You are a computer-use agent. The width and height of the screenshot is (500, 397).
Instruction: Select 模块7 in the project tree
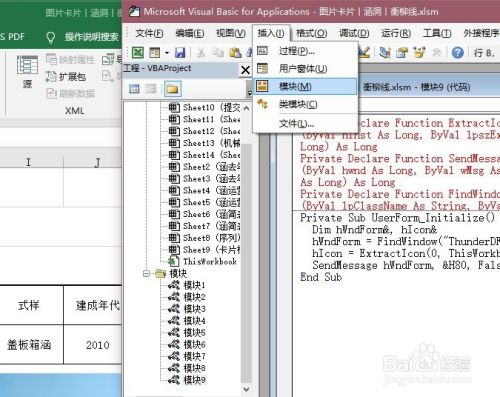coord(187,356)
